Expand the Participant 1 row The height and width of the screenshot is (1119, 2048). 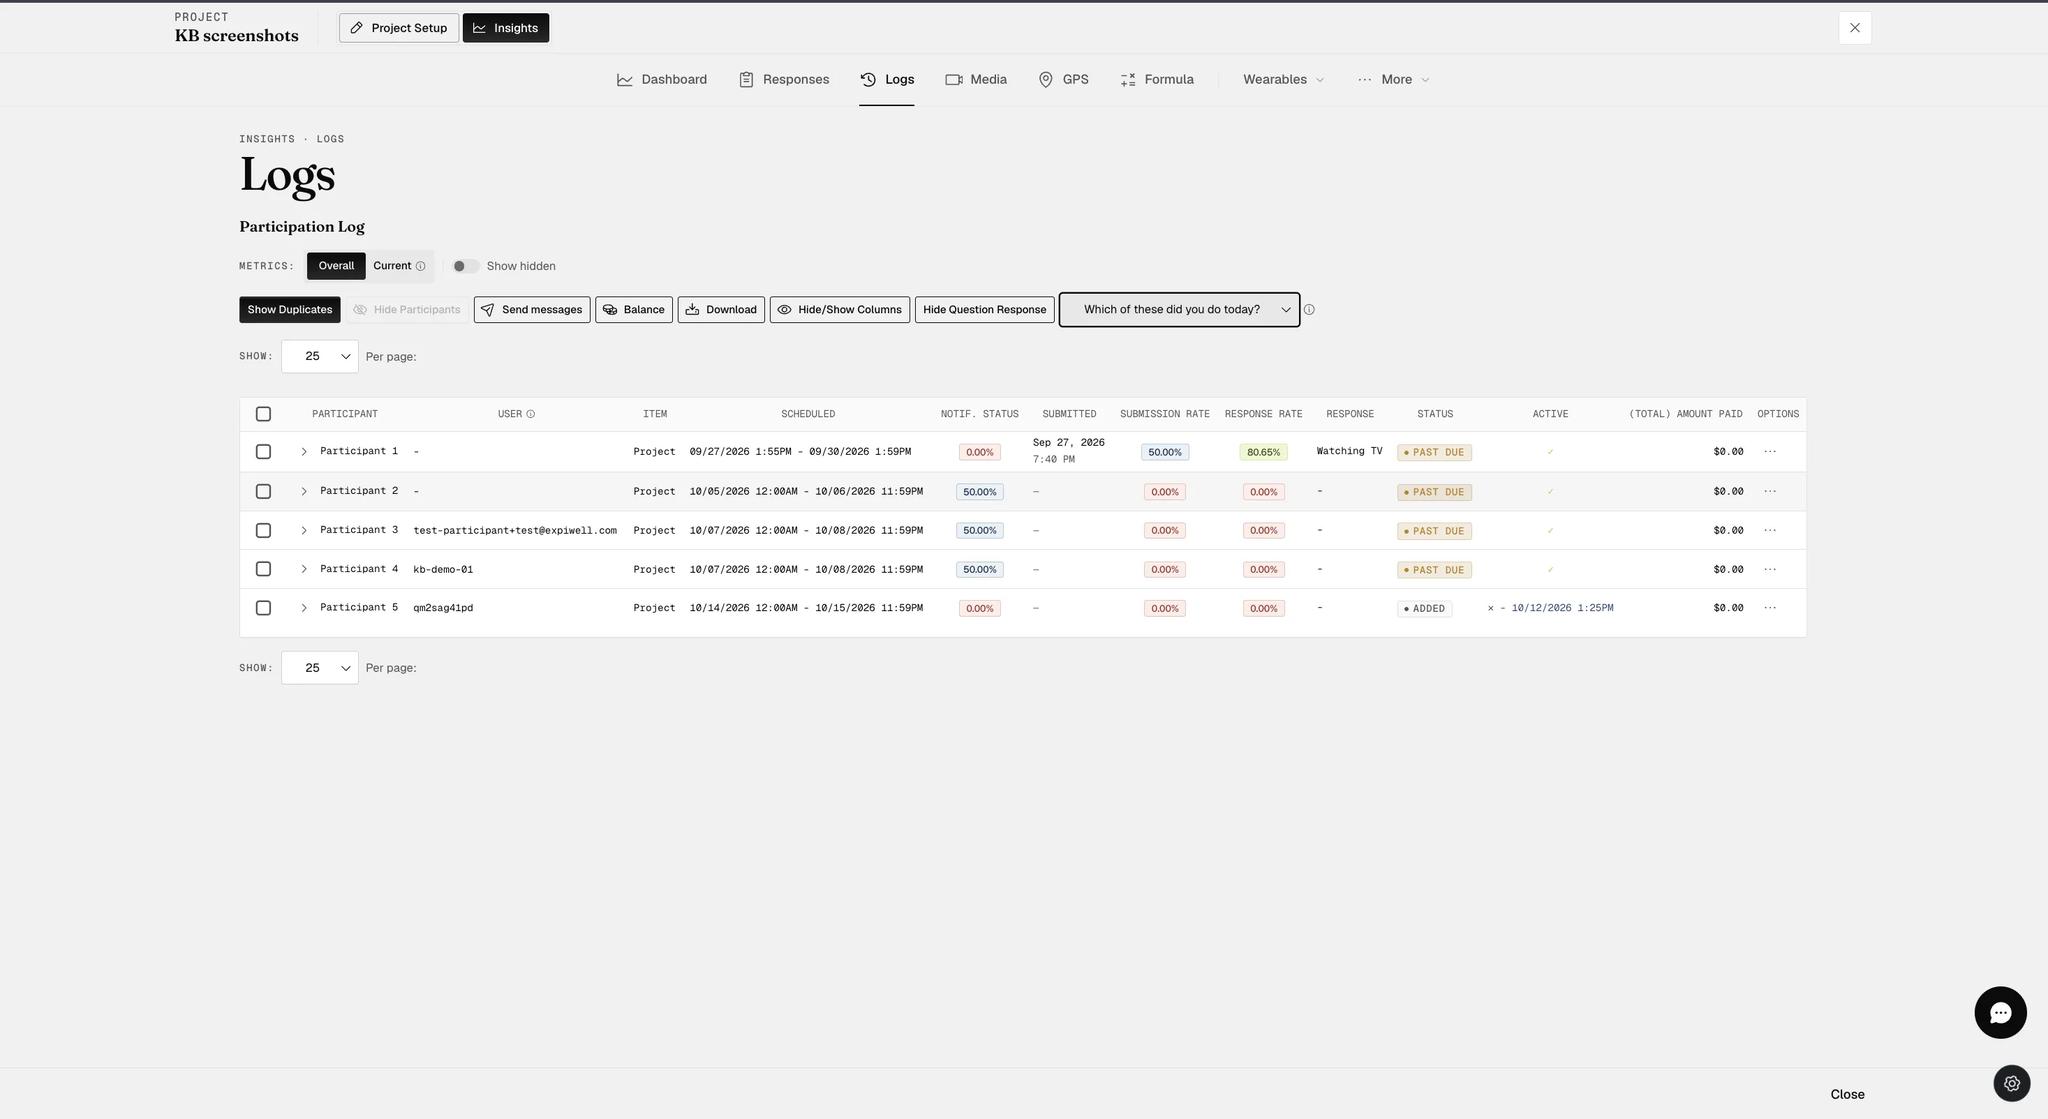pos(304,452)
